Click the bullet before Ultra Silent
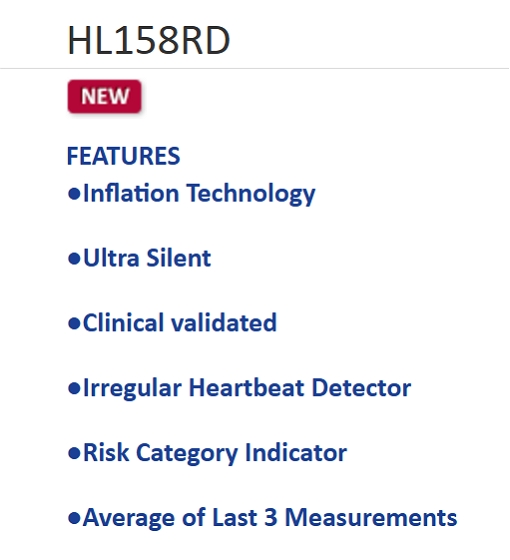The height and width of the screenshot is (560, 510). tap(74, 259)
